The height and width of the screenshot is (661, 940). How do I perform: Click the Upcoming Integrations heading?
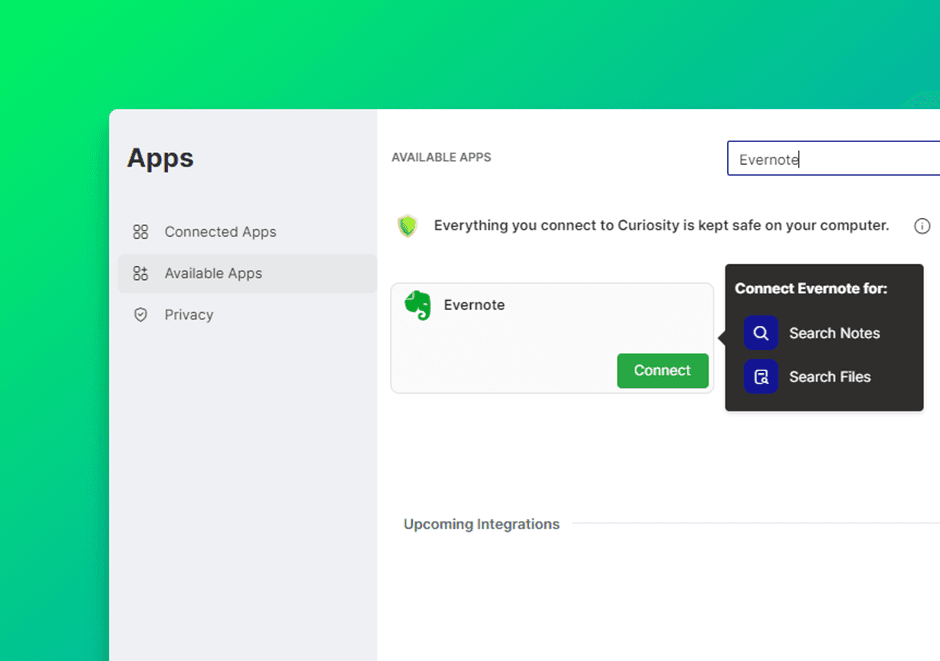481,524
